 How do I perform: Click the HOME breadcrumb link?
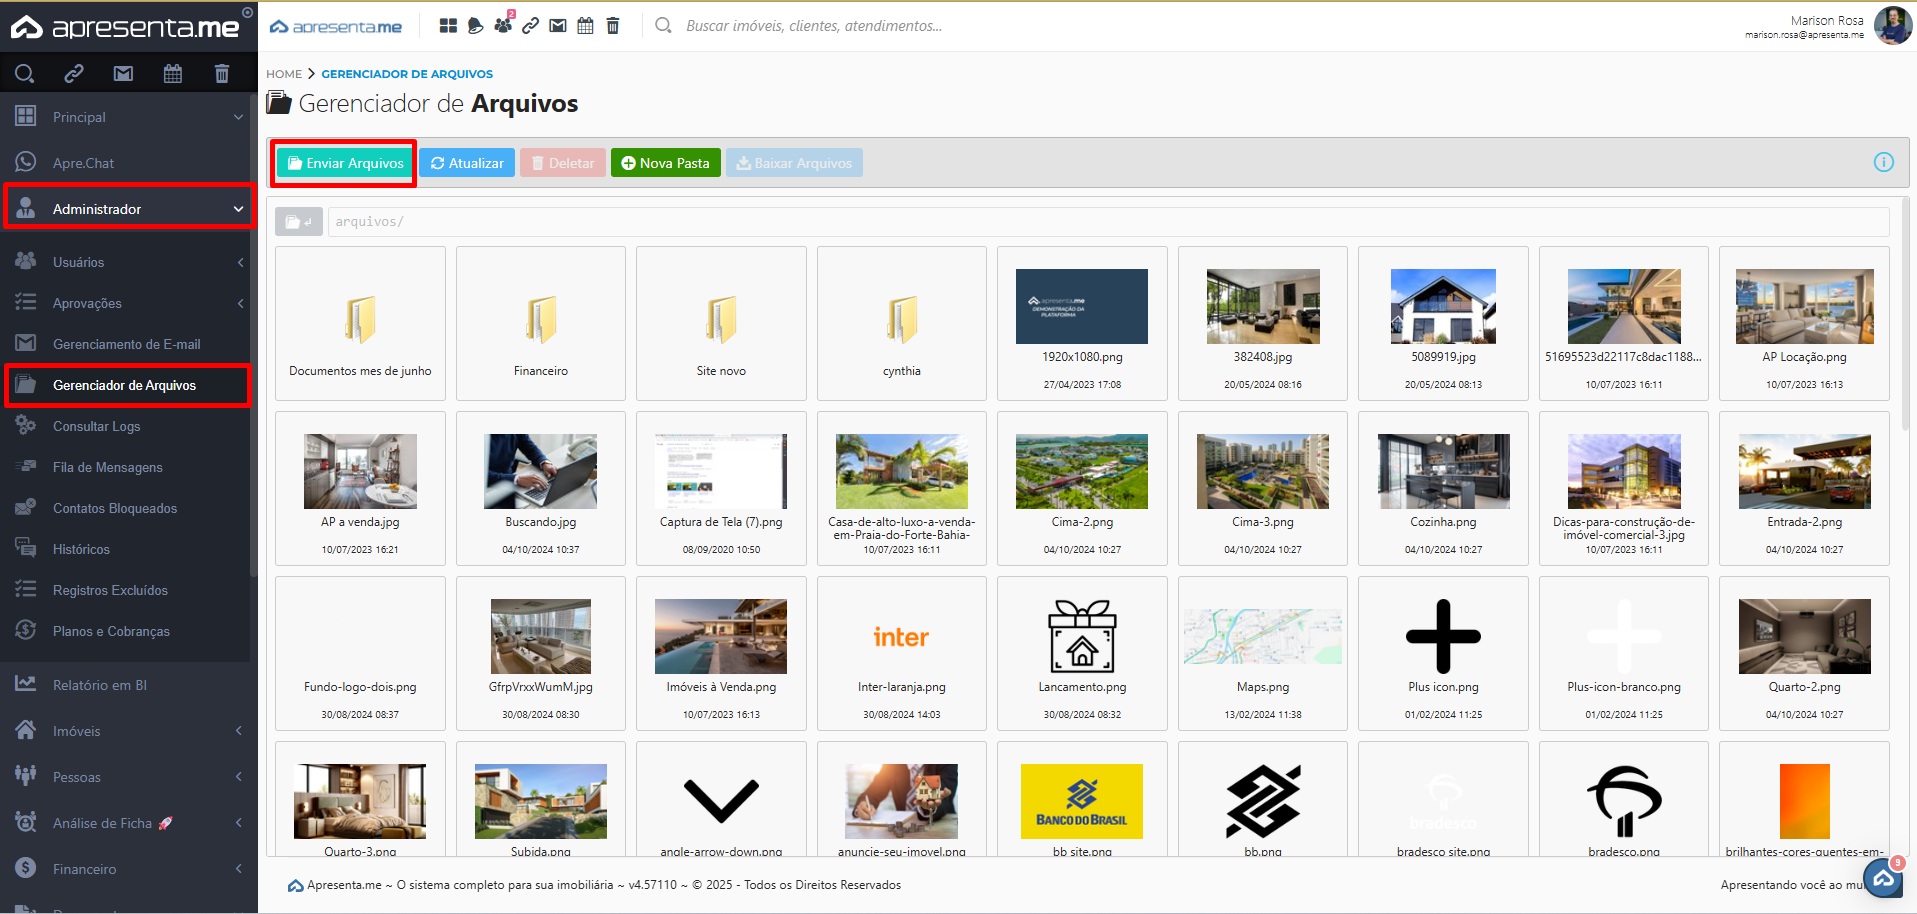pos(284,74)
